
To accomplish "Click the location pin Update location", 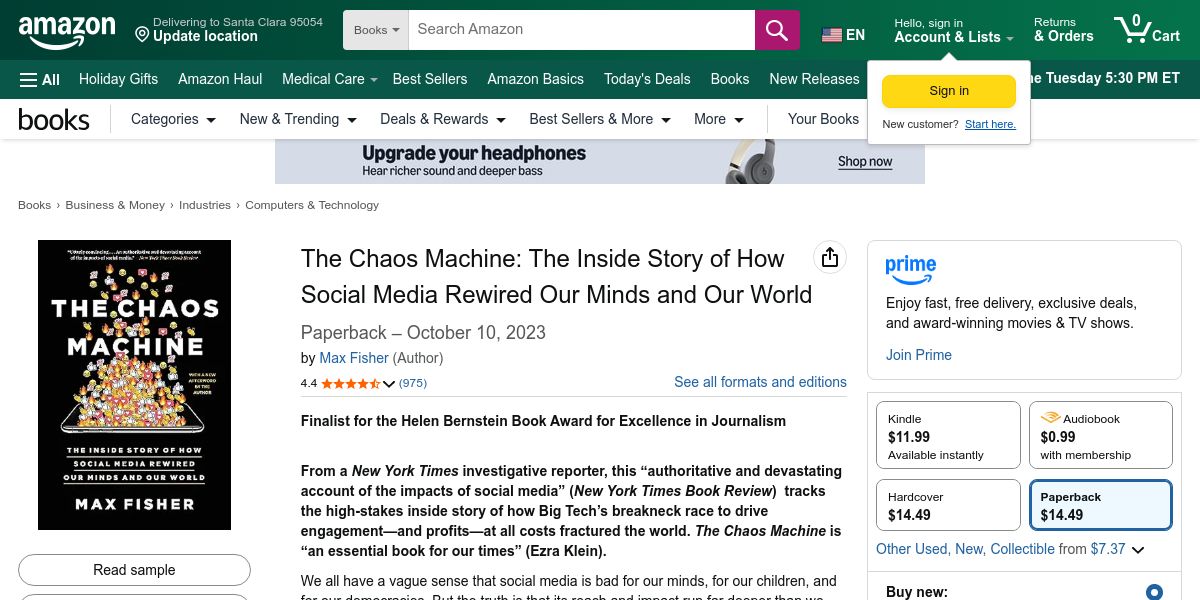I will [x=229, y=30].
